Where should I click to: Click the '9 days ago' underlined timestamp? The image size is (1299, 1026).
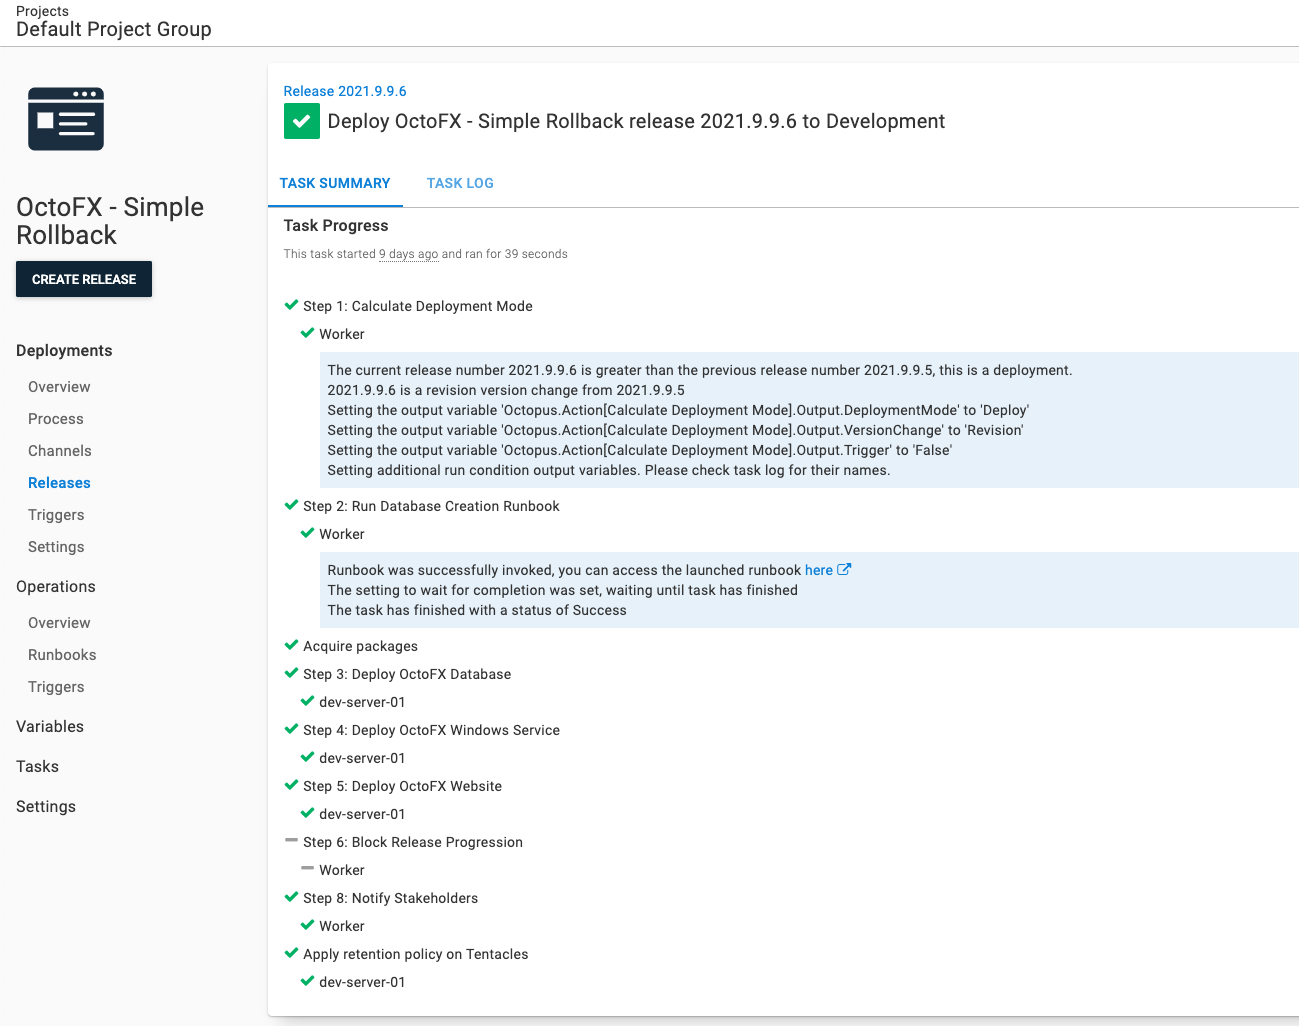coord(408,254)
